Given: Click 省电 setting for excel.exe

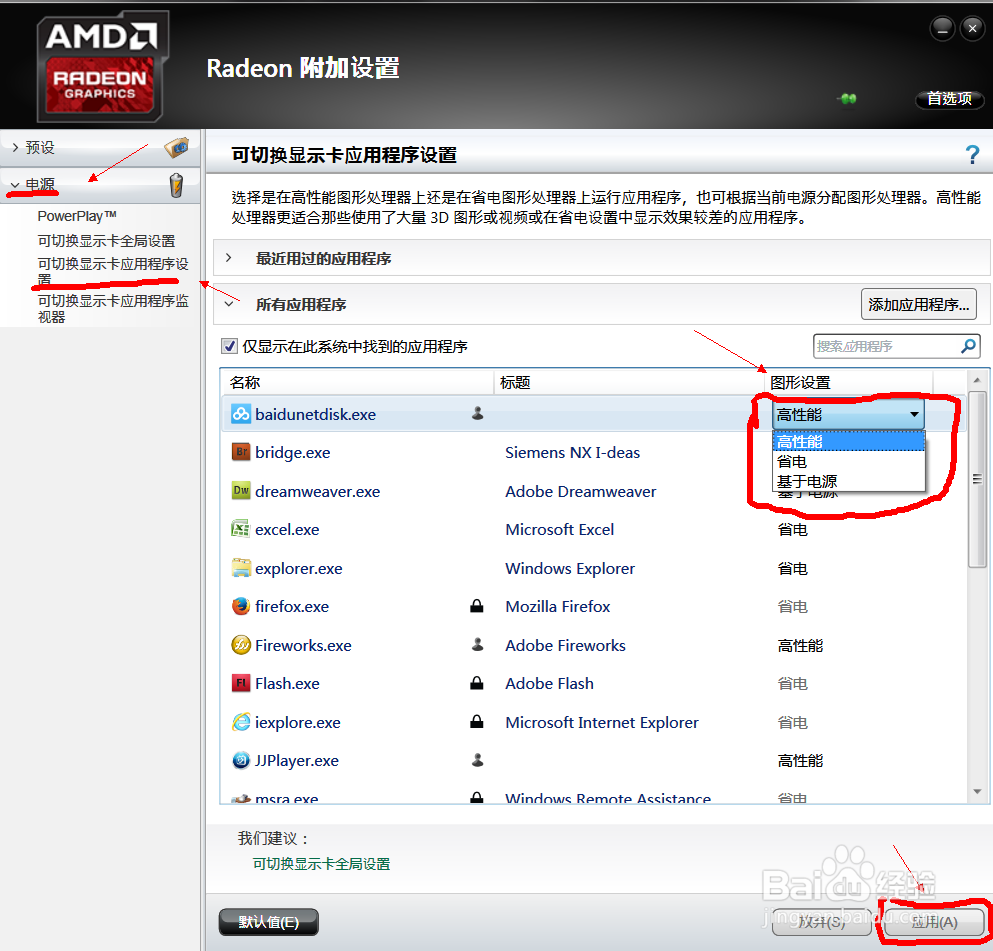Looking at the screenshot, I should (x=792, y=529).
